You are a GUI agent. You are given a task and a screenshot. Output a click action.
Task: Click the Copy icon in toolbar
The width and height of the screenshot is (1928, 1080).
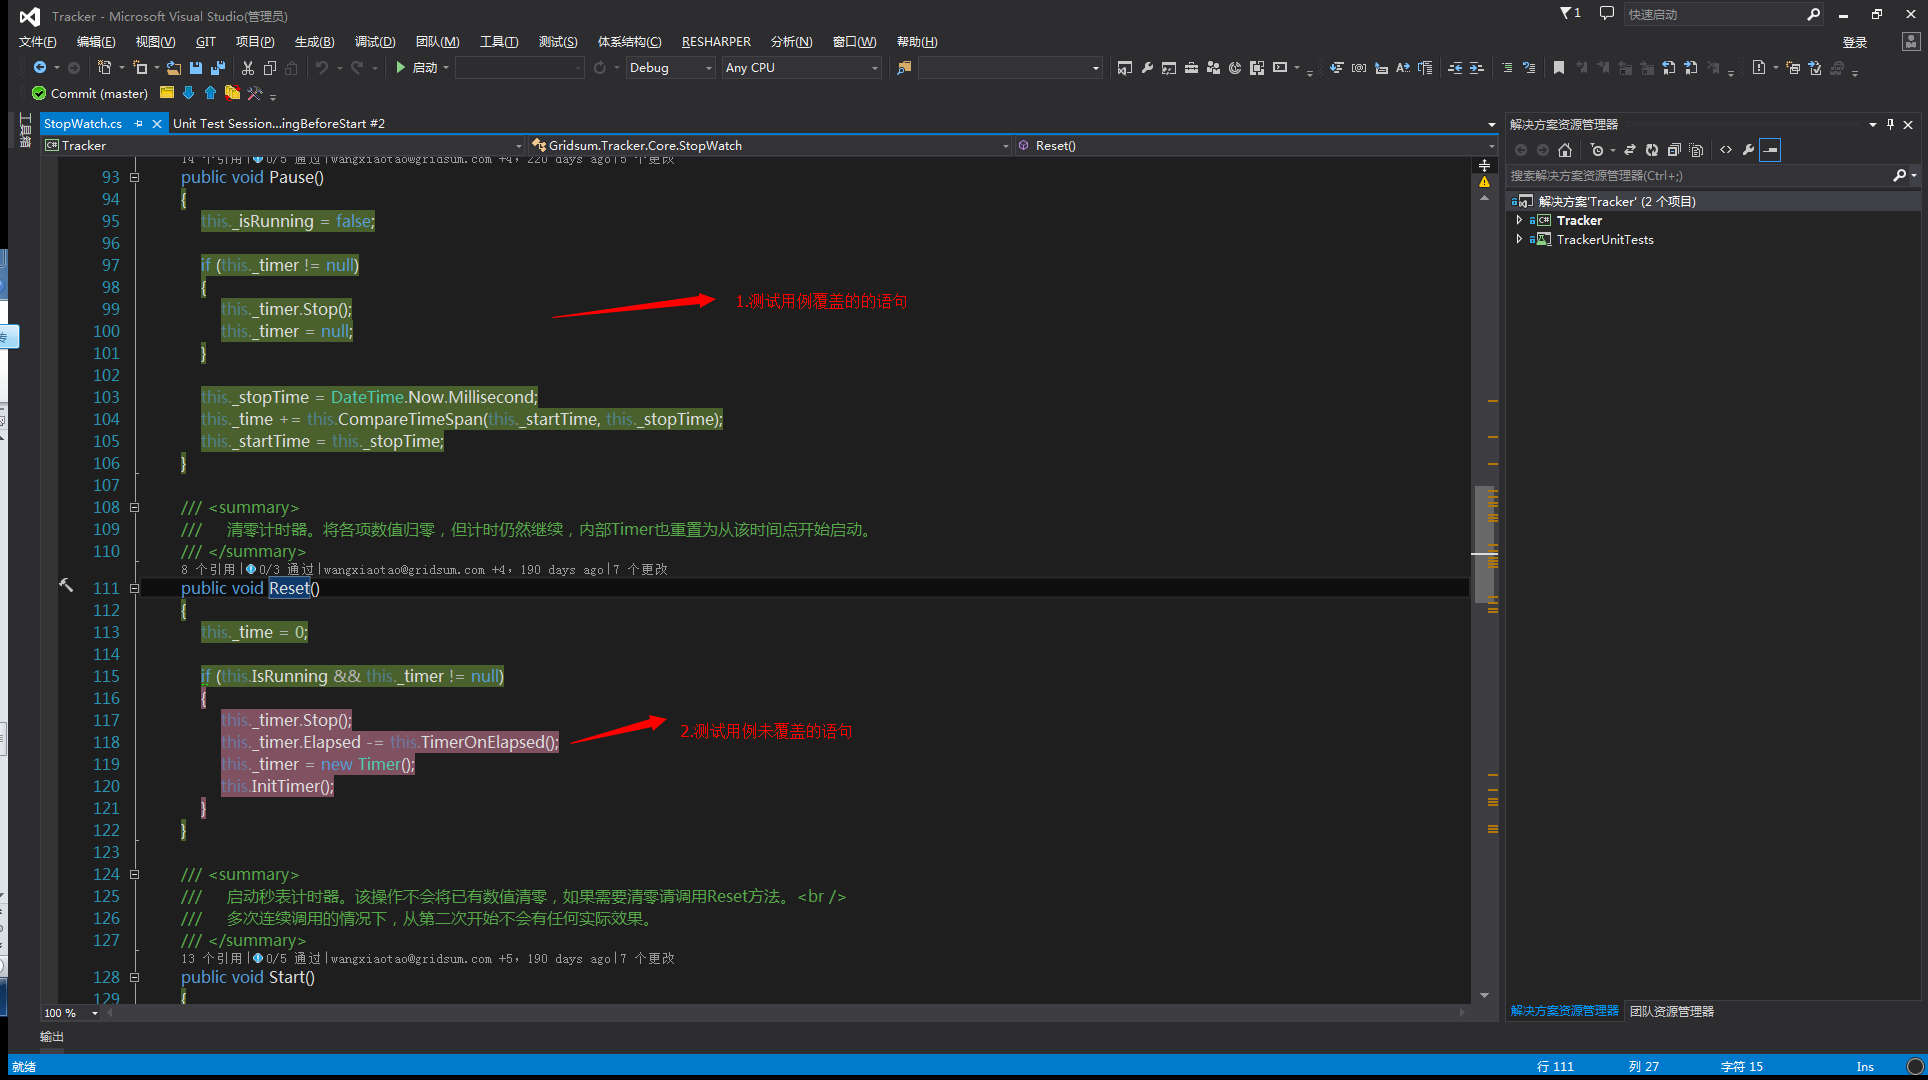tap(270, 68)
